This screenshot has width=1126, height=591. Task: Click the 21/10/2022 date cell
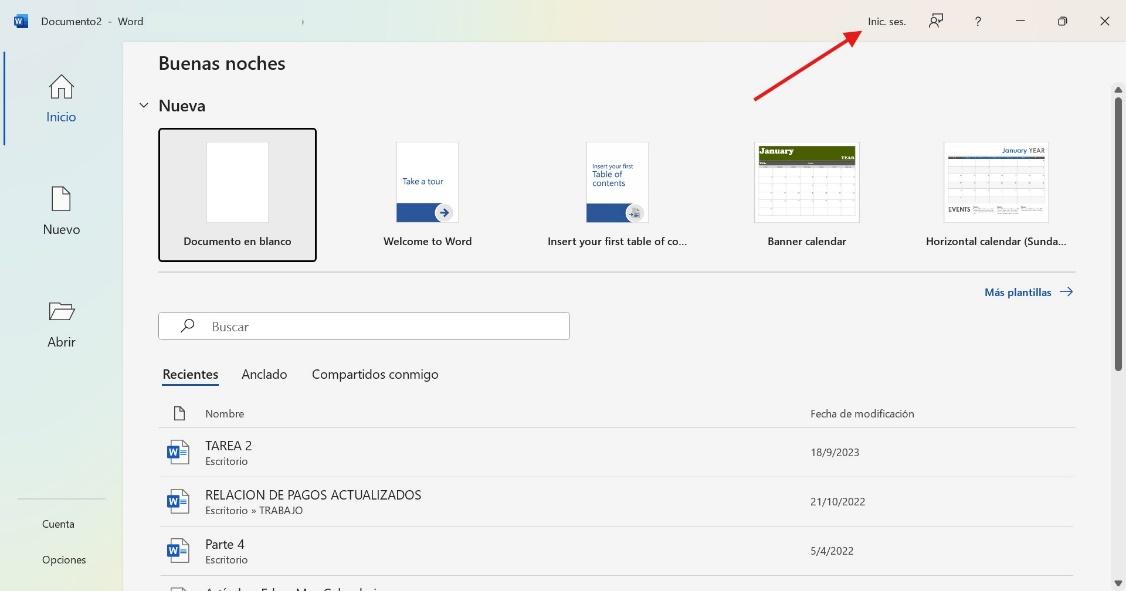(837, 502)
